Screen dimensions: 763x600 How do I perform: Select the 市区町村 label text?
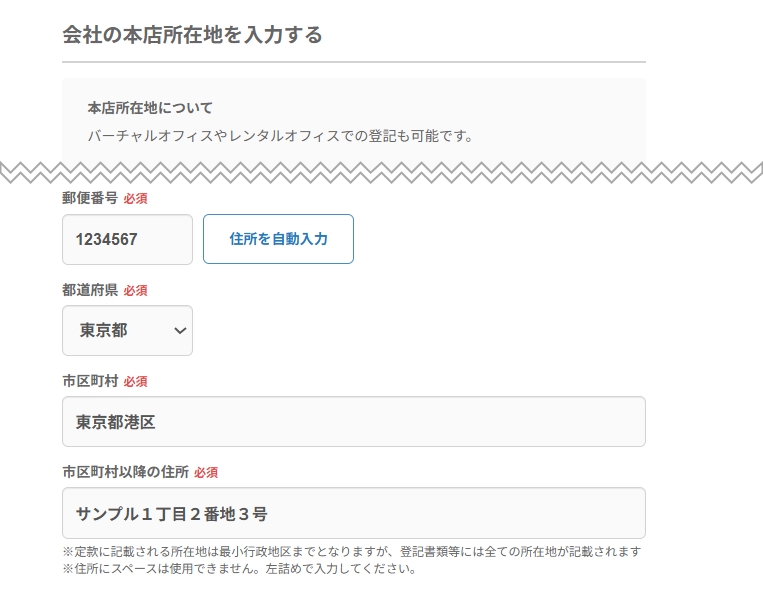point(90,381)
